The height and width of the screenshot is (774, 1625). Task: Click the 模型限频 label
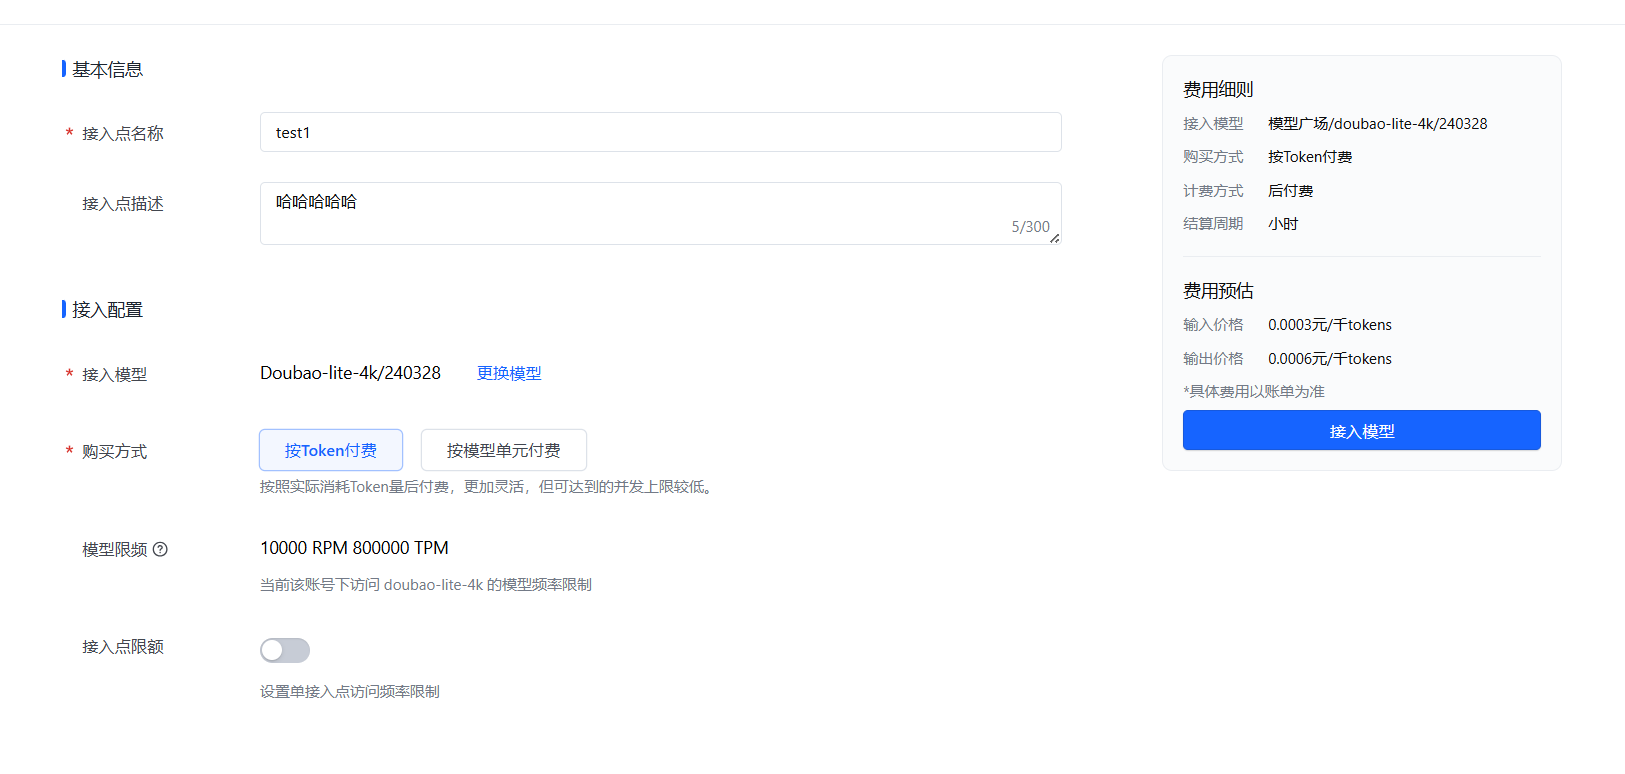pyautogui.click(x=114, y=549)
